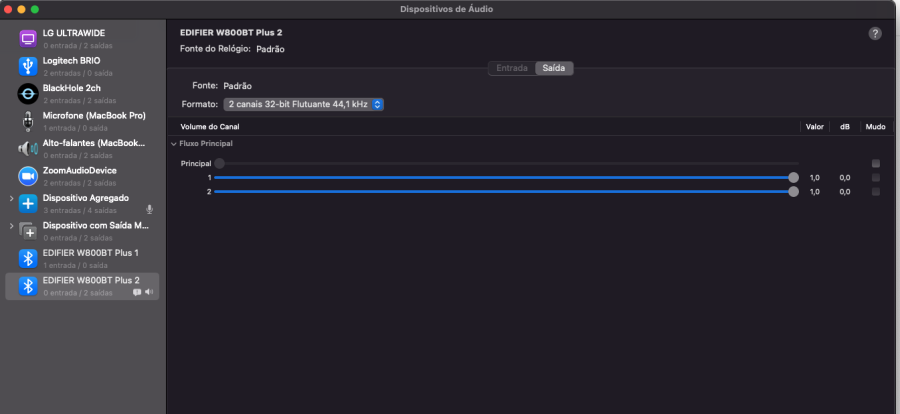900x414 pixels.
Task: Click the ZoomAudioDevice camera icon
Action: coord(28,176)
